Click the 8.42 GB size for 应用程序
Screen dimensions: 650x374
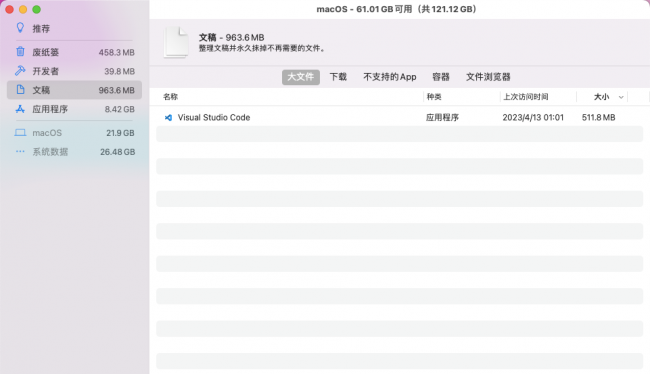coord(119,109)
